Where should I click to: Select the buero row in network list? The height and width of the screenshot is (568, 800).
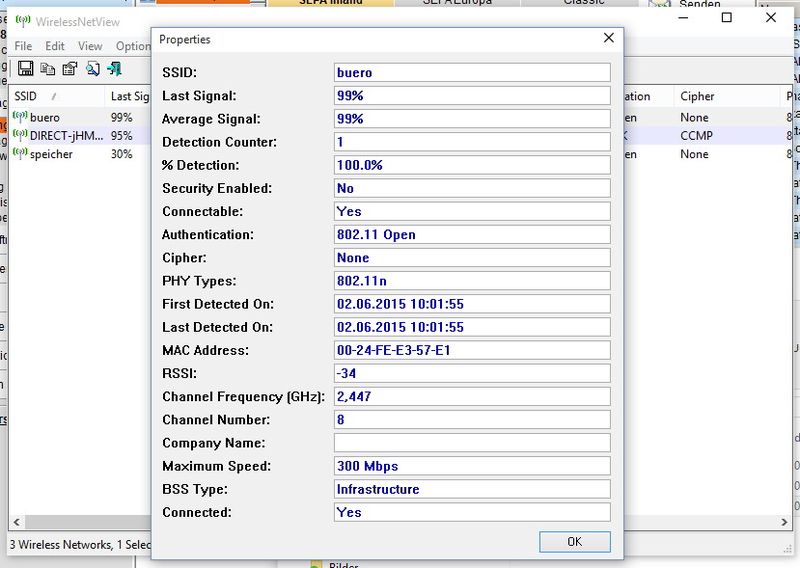point(80,117)
